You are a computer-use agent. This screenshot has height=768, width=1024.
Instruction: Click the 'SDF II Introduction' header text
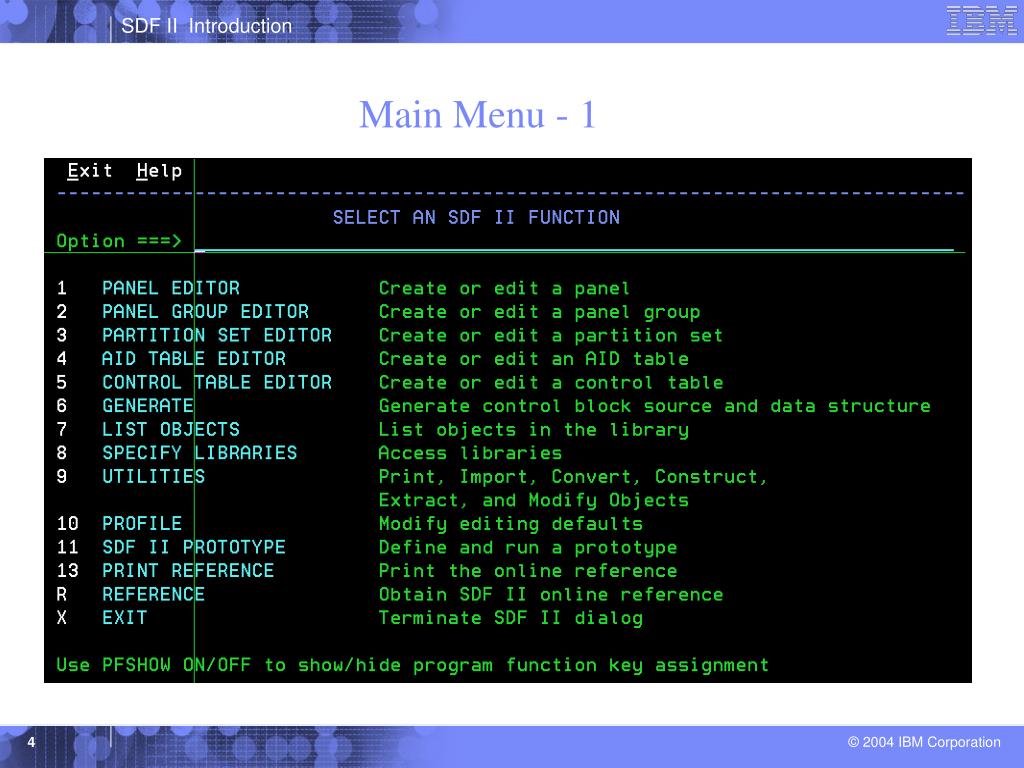point(206,26)
